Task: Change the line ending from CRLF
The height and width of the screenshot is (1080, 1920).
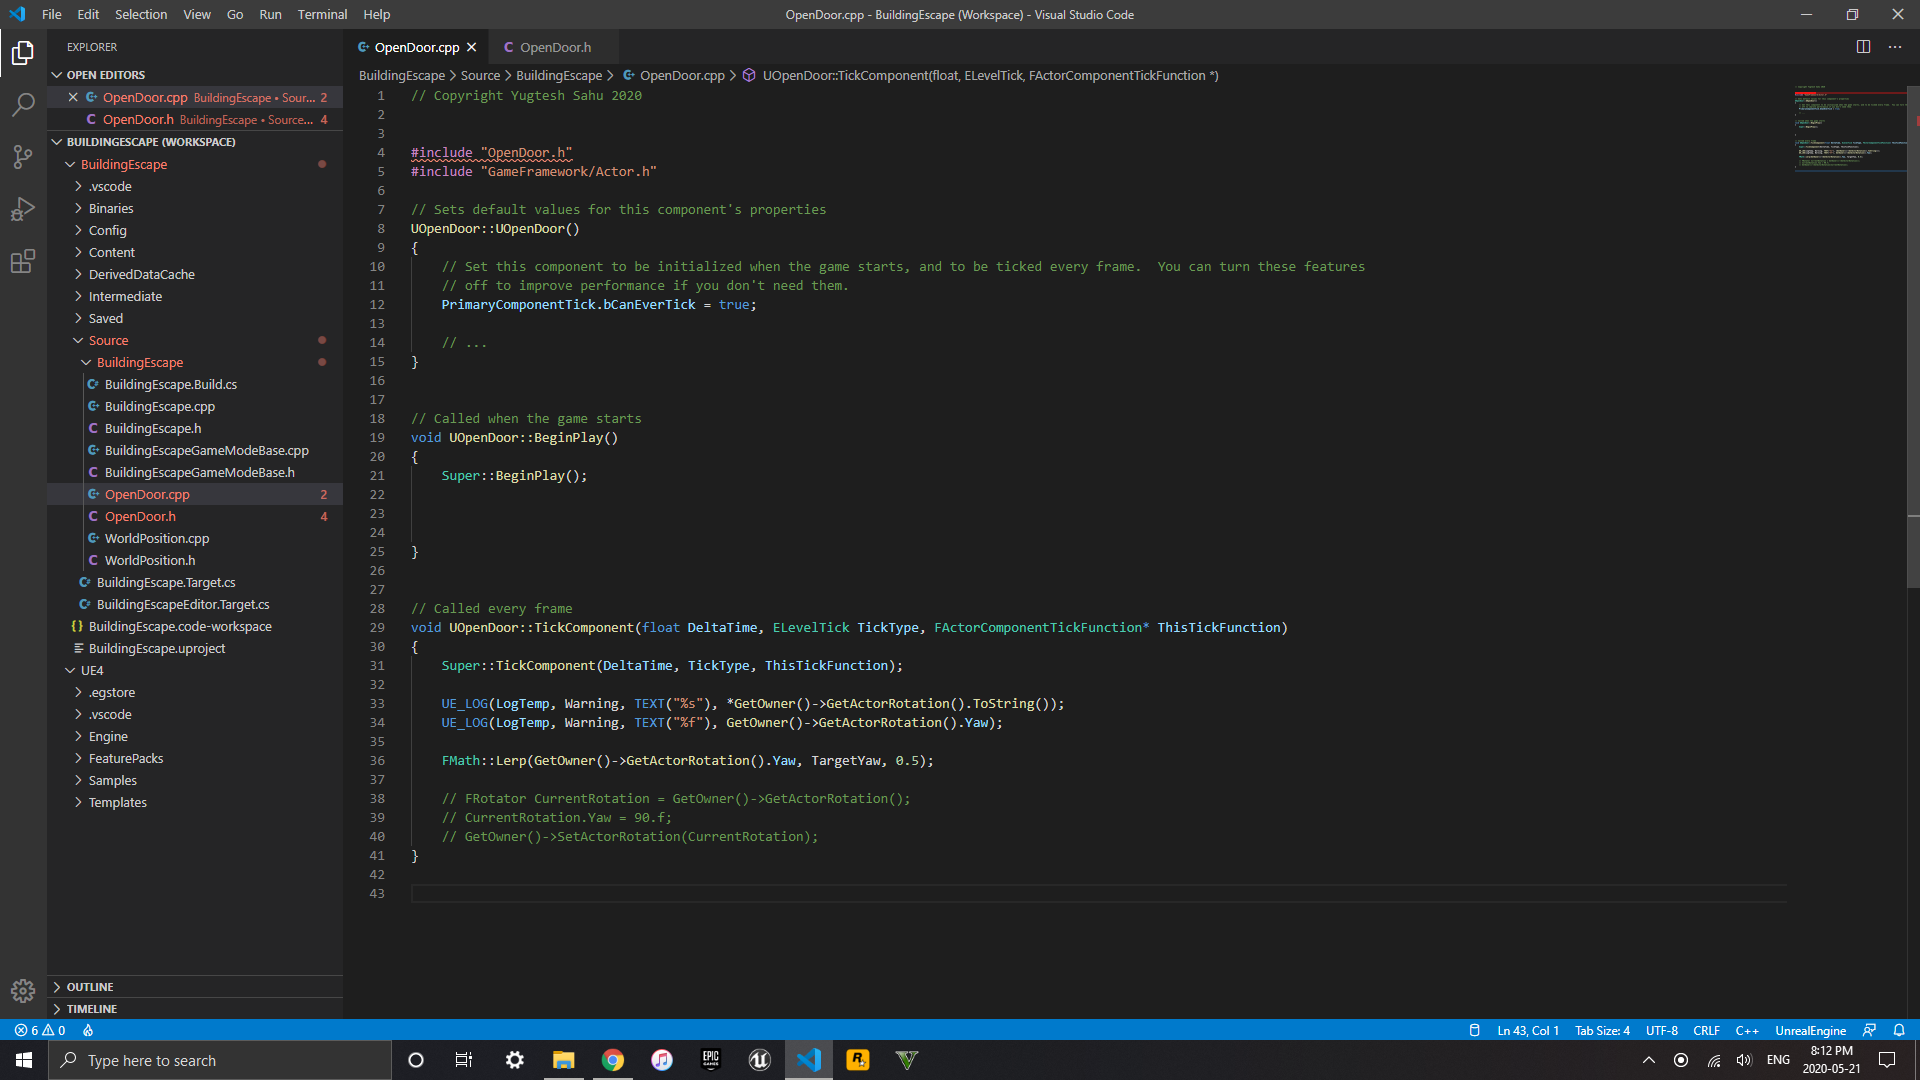Action: pyautogui.click(x=1706, y=1030)
